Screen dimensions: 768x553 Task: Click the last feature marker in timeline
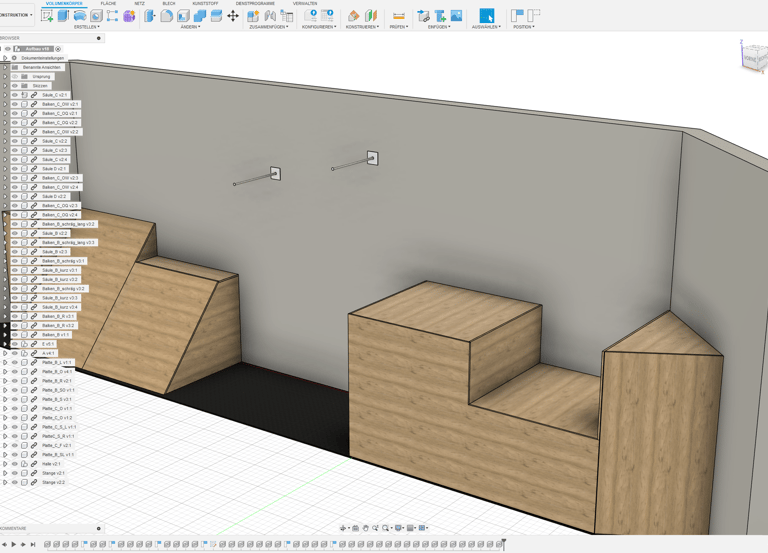(498, 545)
